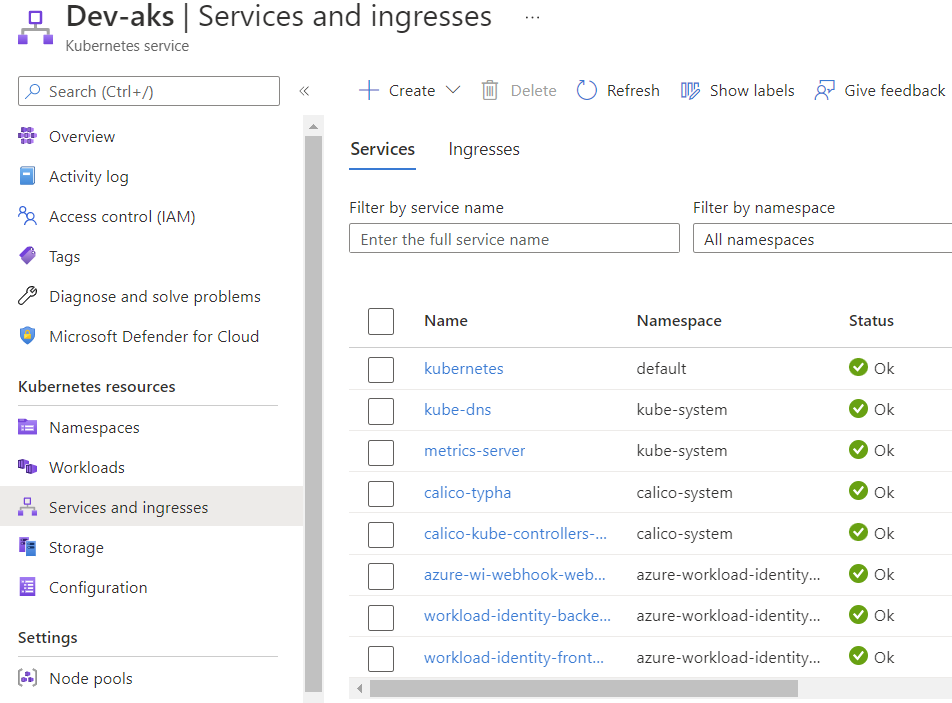
Task: Click the table scroll-left arrow
Action: (359, 688)
